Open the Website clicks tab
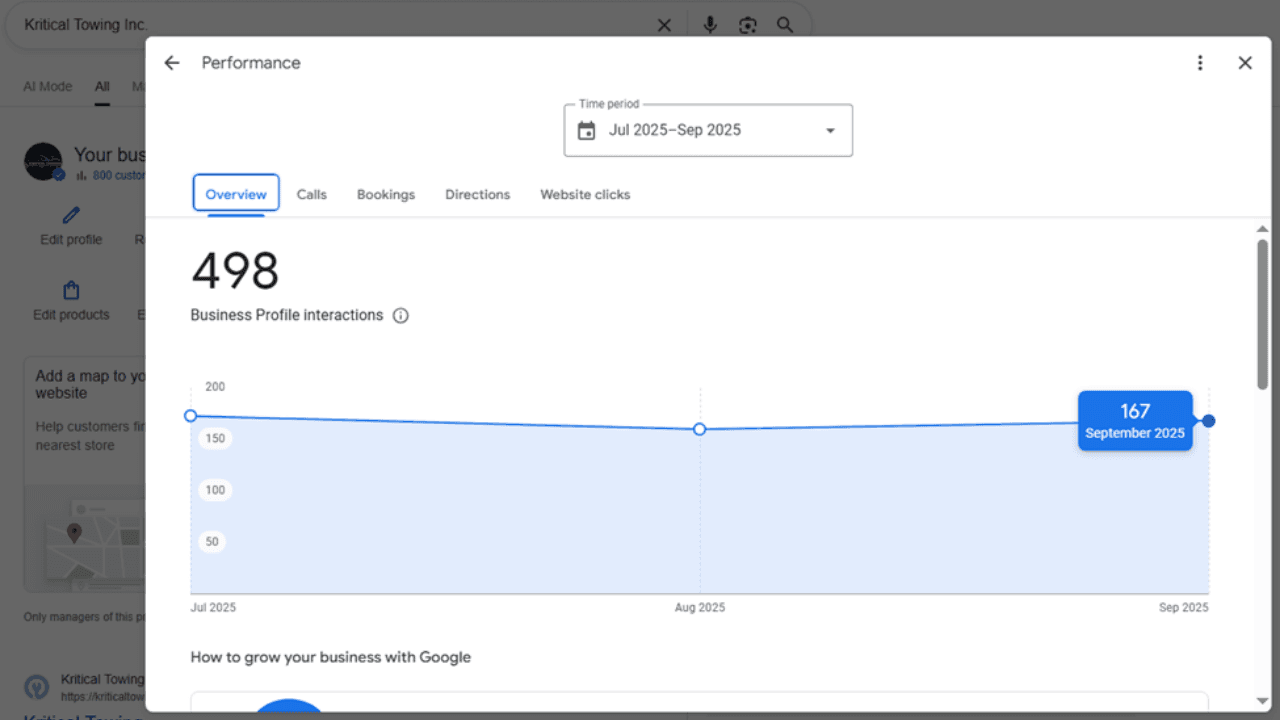 click(x=585, y=194)
